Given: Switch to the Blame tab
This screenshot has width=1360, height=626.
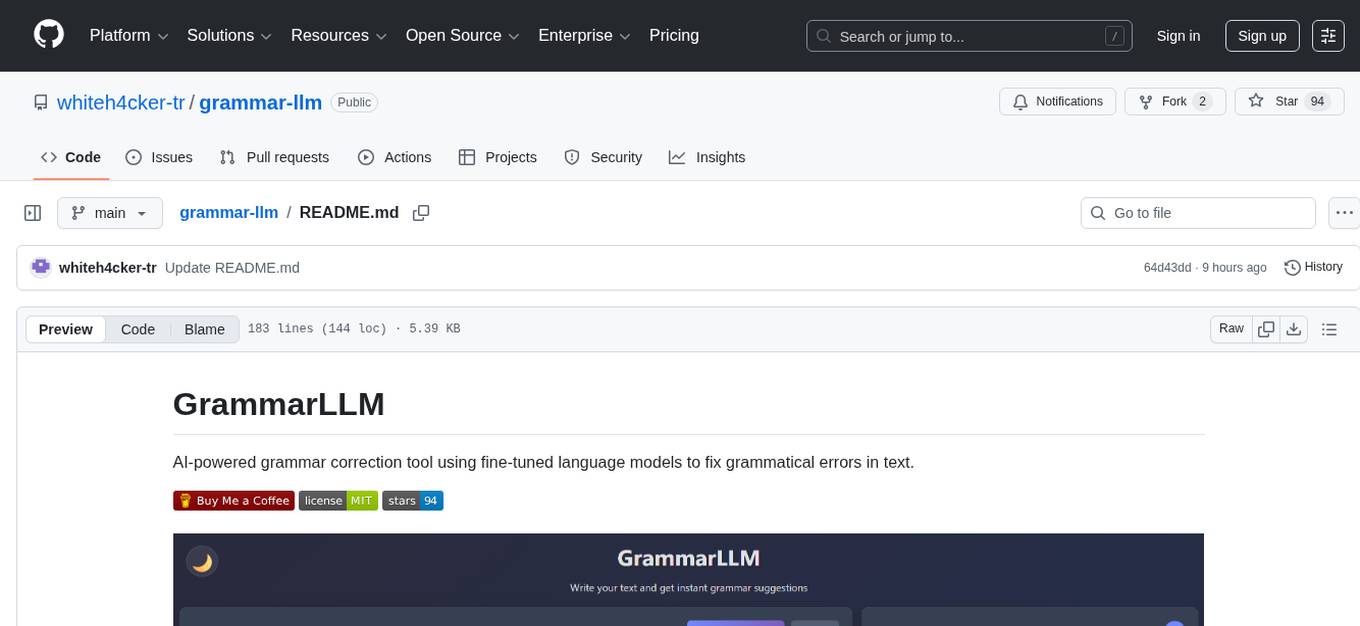Looking at the screenshot, I should (204, 329).
